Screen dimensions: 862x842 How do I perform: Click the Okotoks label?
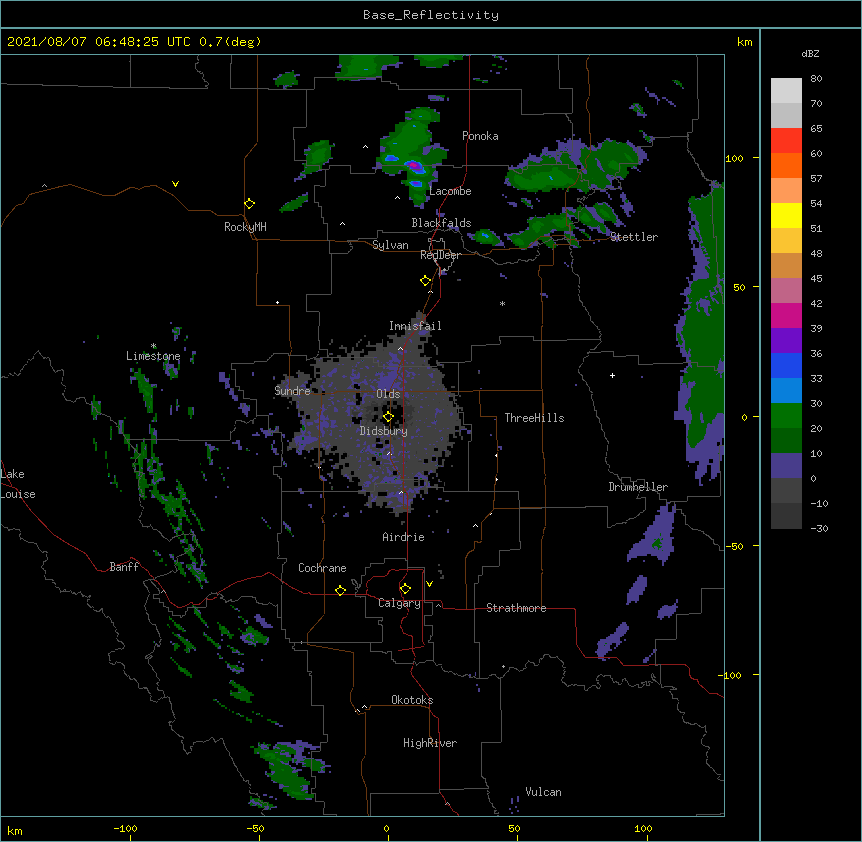[x=412, y=700]
